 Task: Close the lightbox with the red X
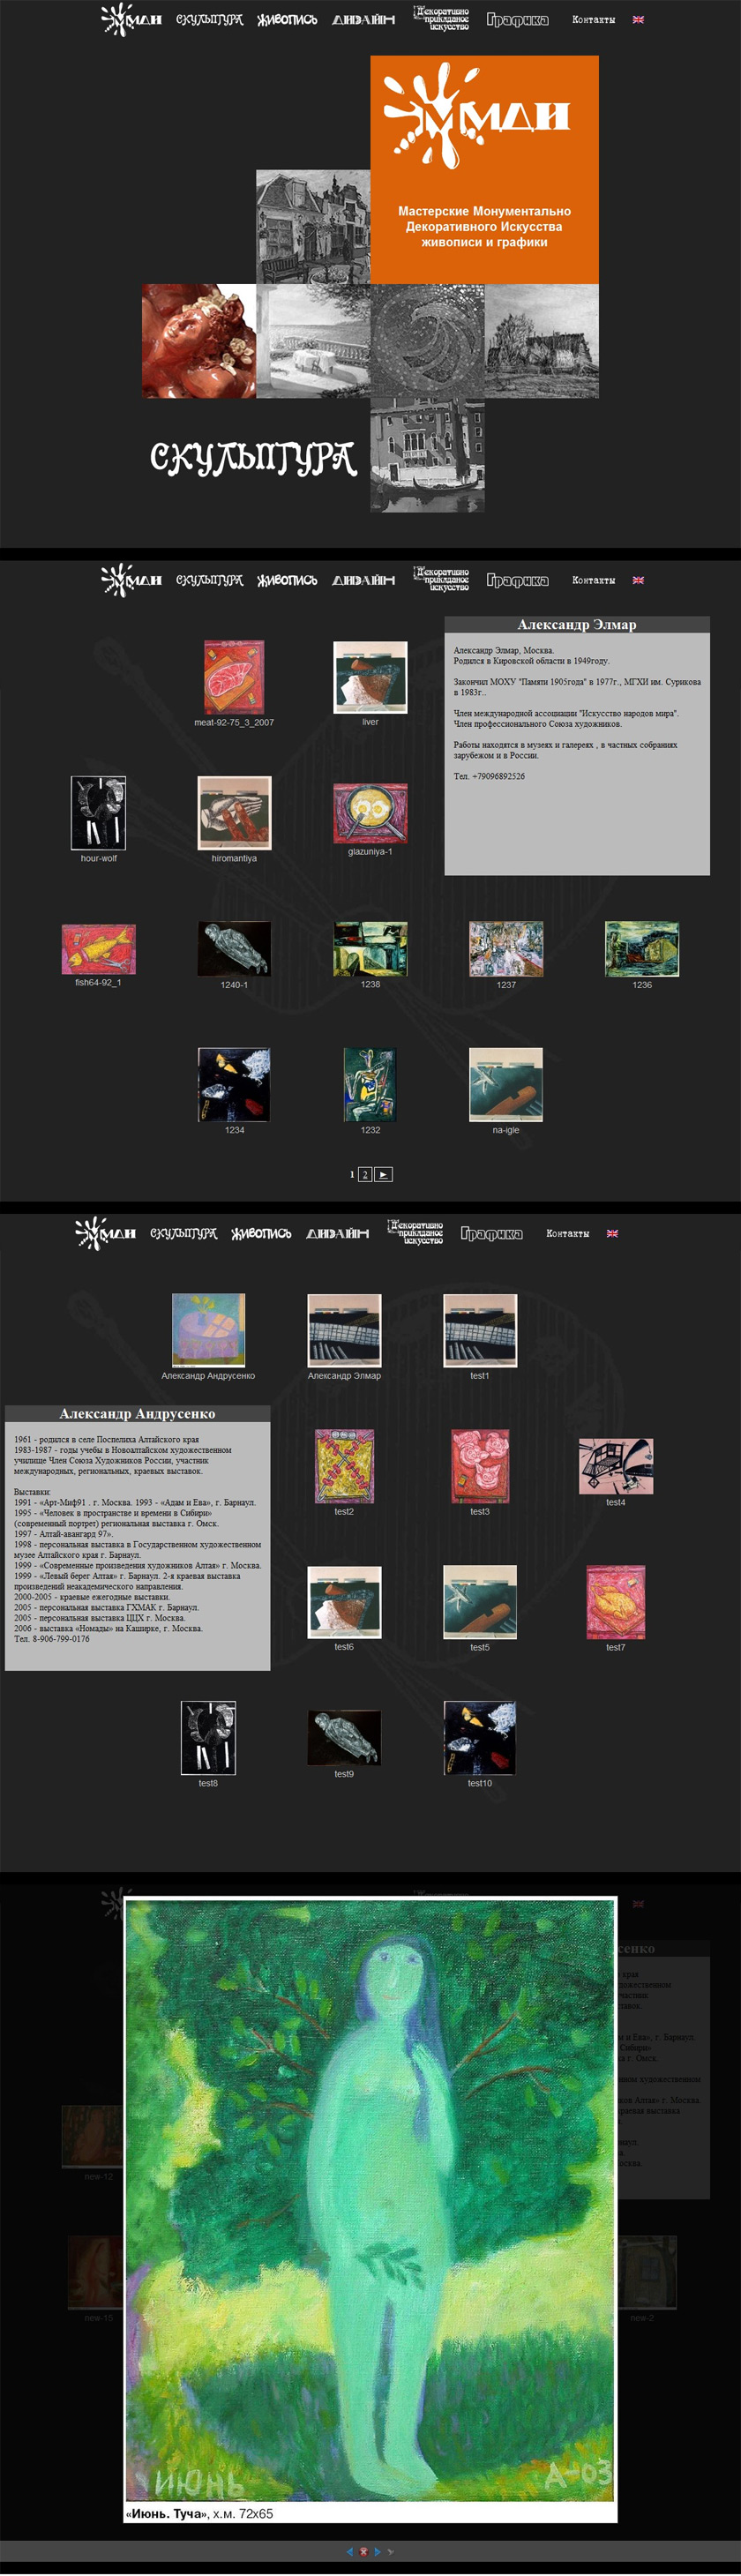click(x=363, y=2551)
